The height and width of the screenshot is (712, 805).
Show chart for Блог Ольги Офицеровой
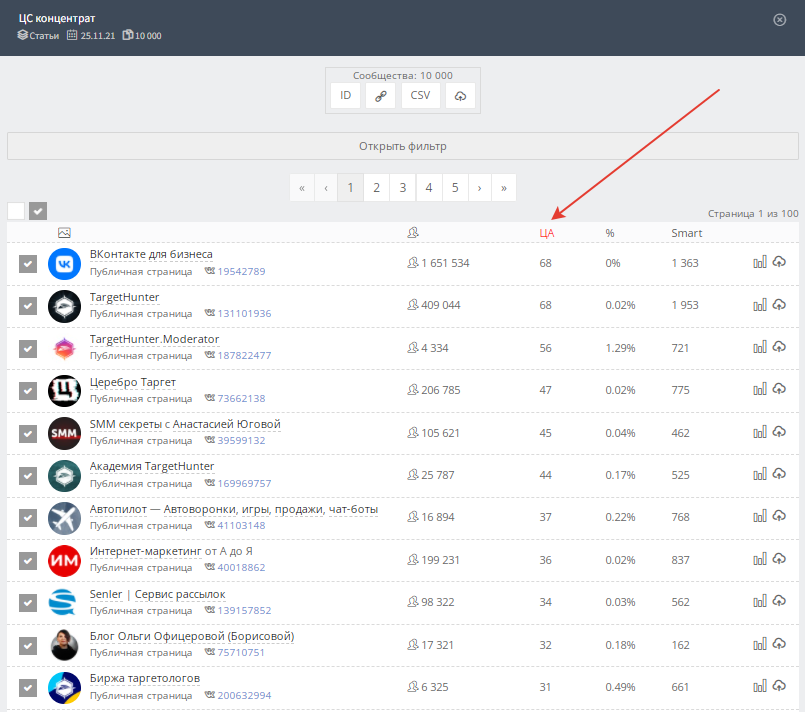(760, 645)
